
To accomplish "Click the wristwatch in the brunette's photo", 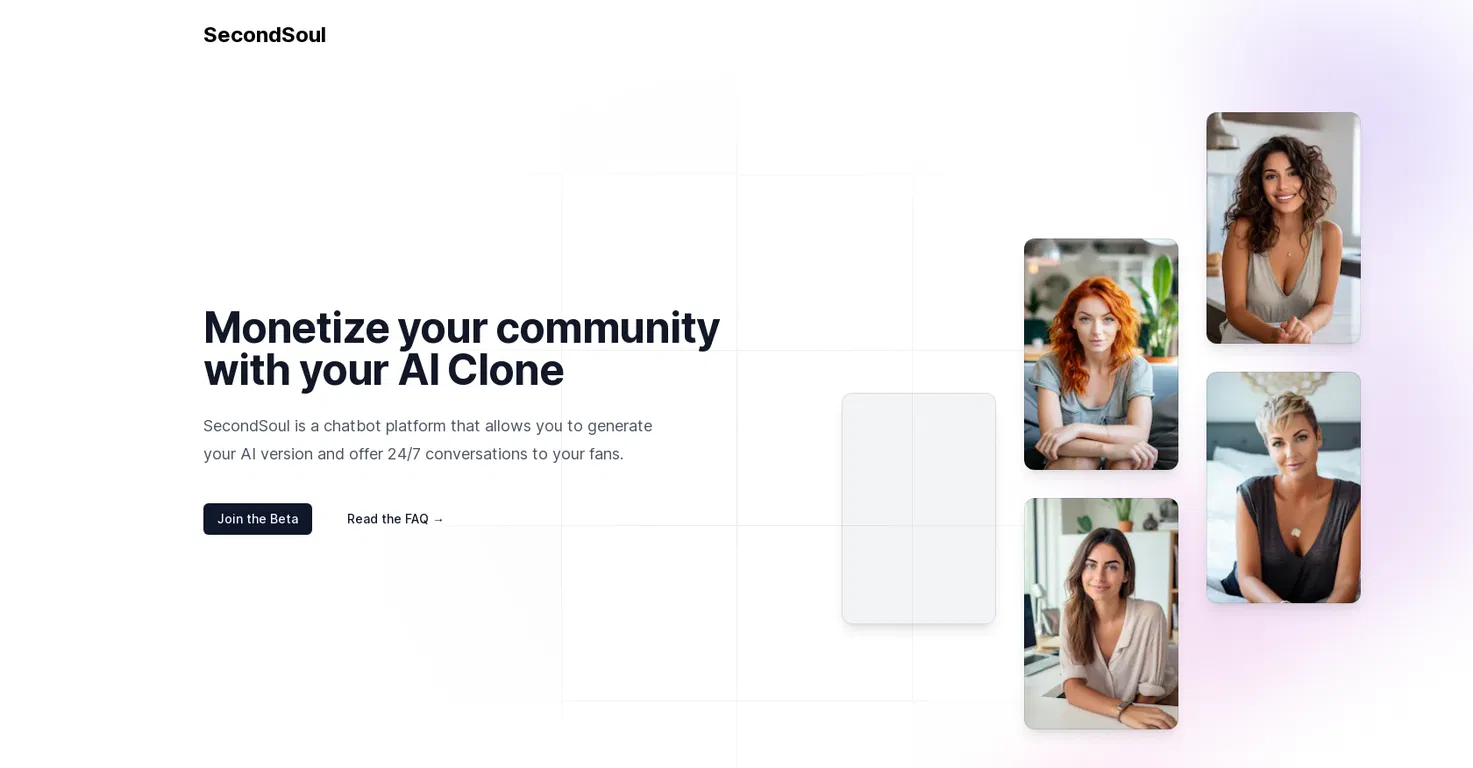I will (1122, 709).
